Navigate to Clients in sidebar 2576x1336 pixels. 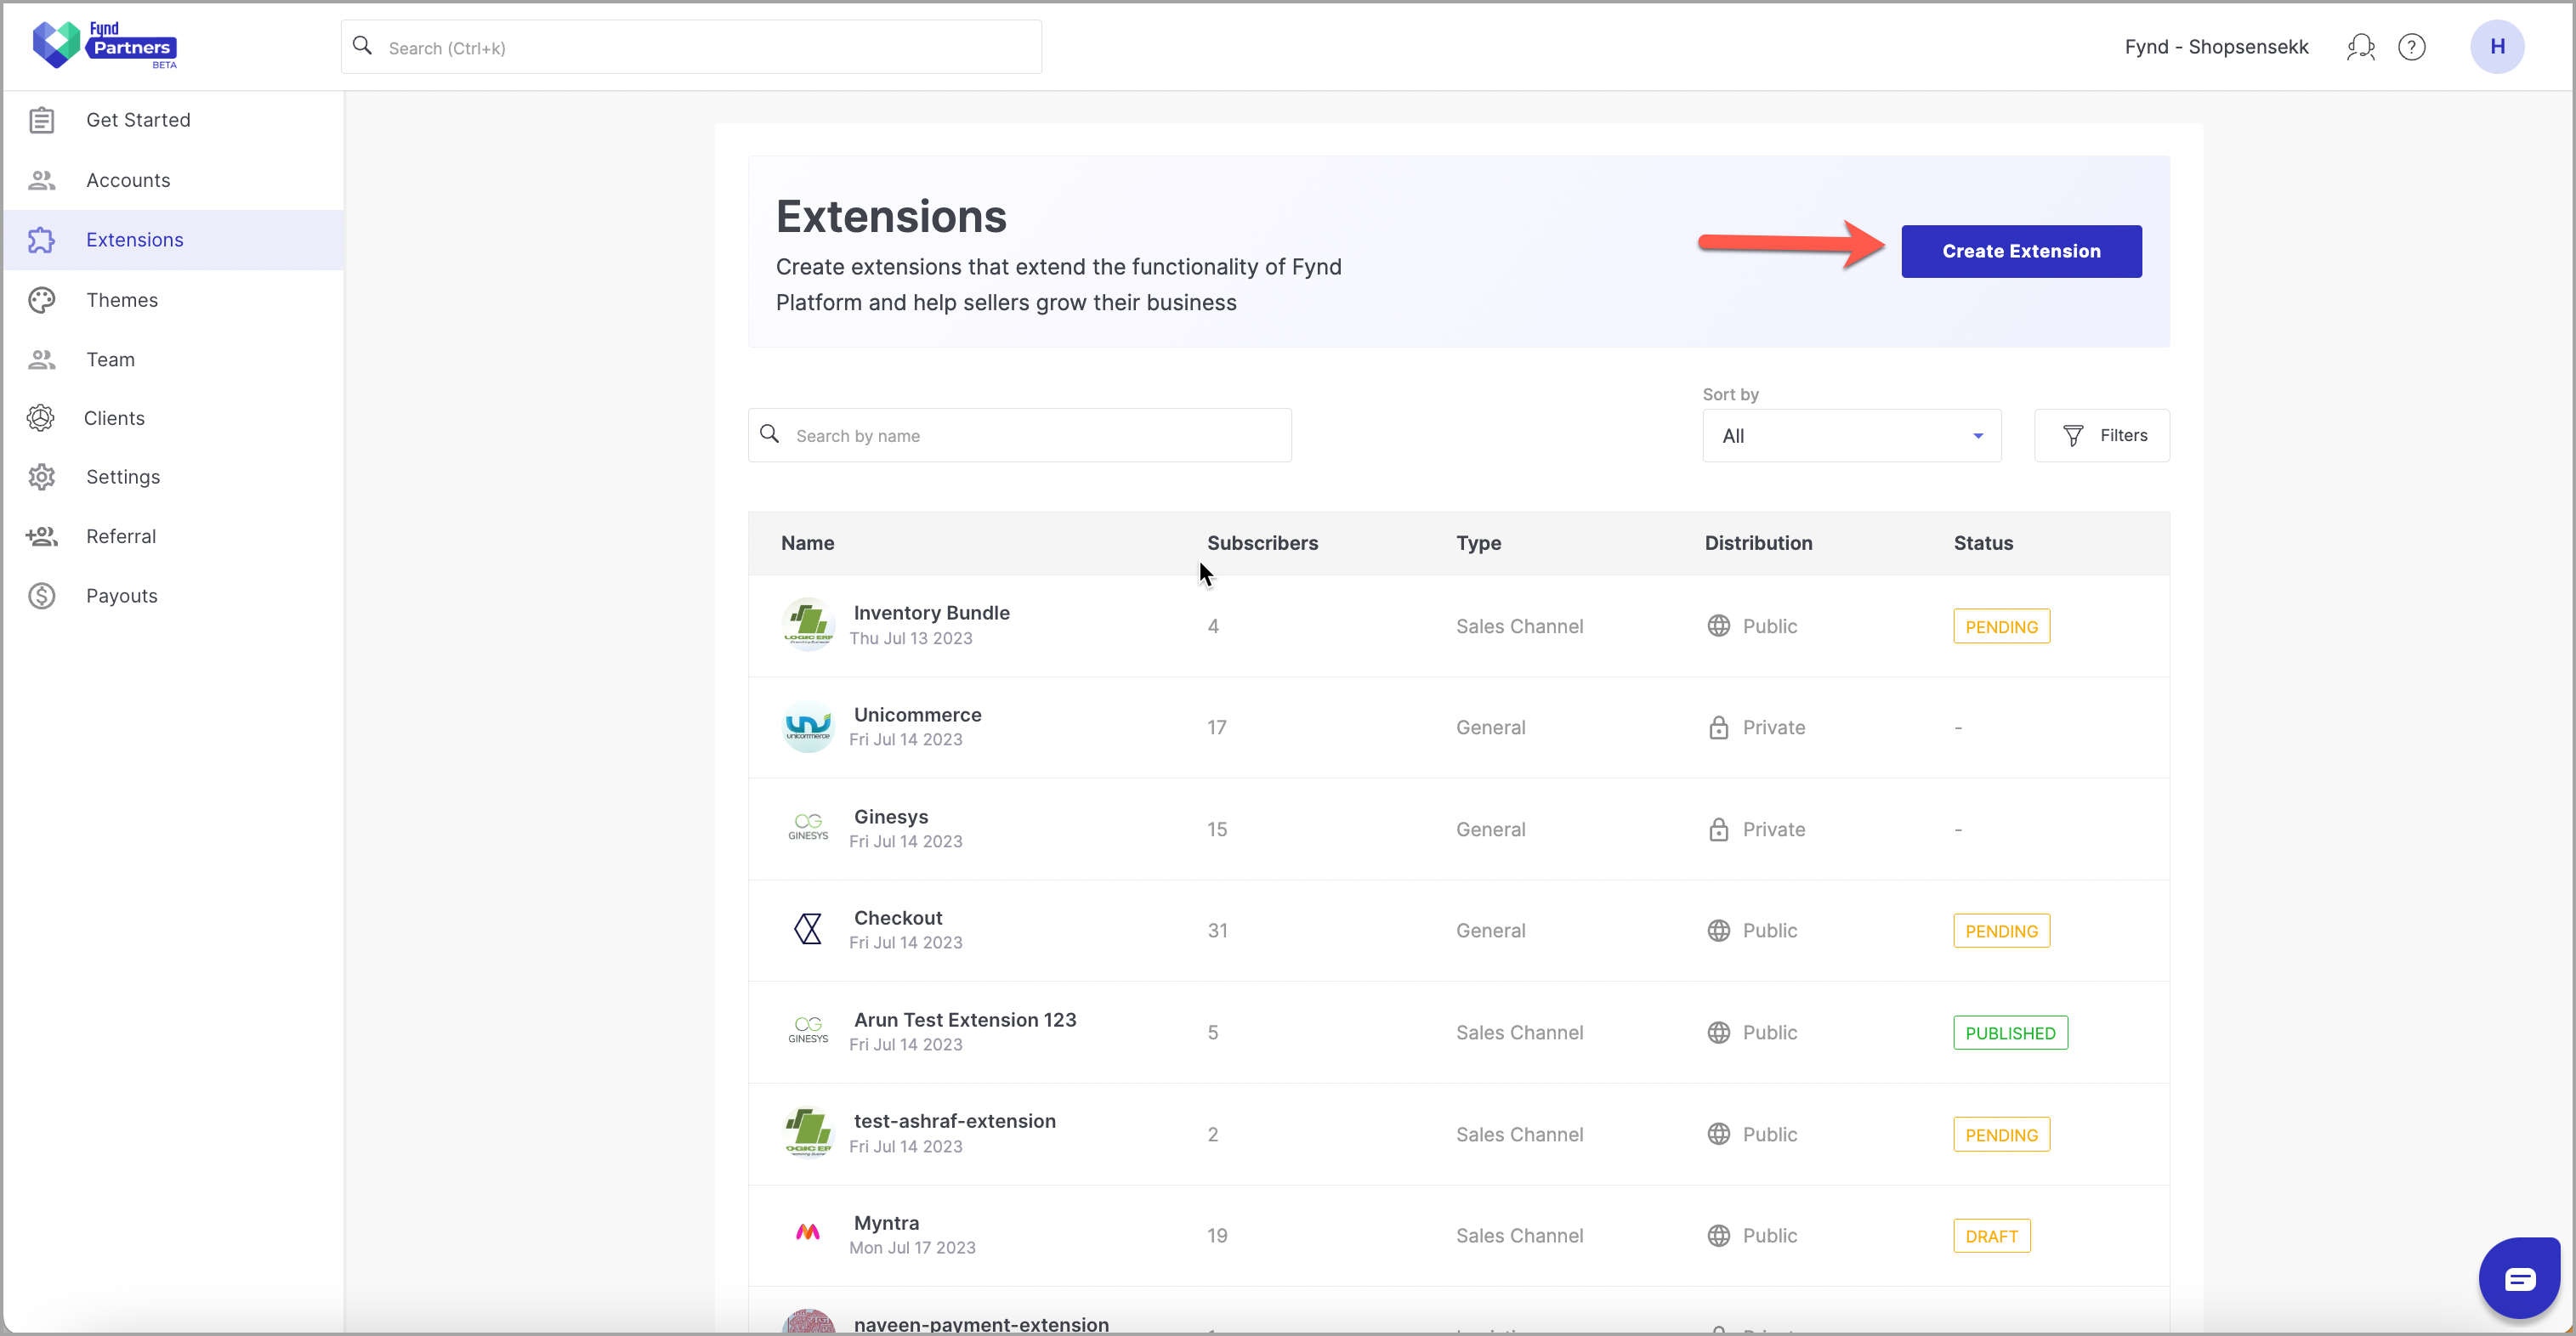[174, 418]
